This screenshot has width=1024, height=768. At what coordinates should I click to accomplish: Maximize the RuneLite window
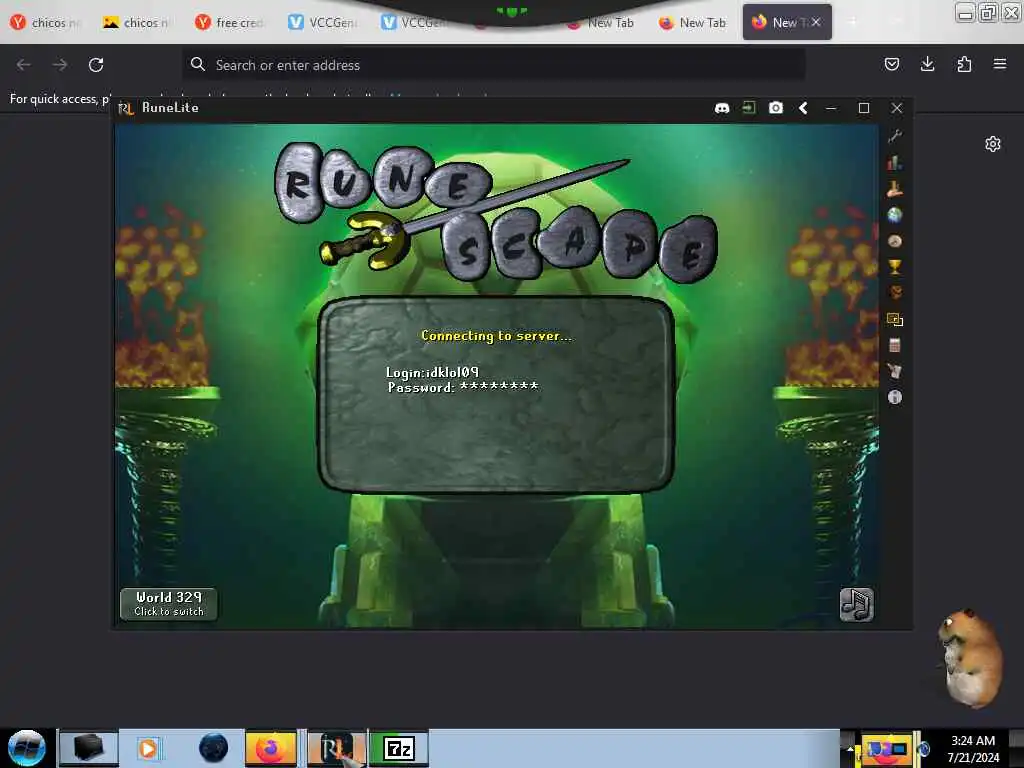tap(863, 108)
